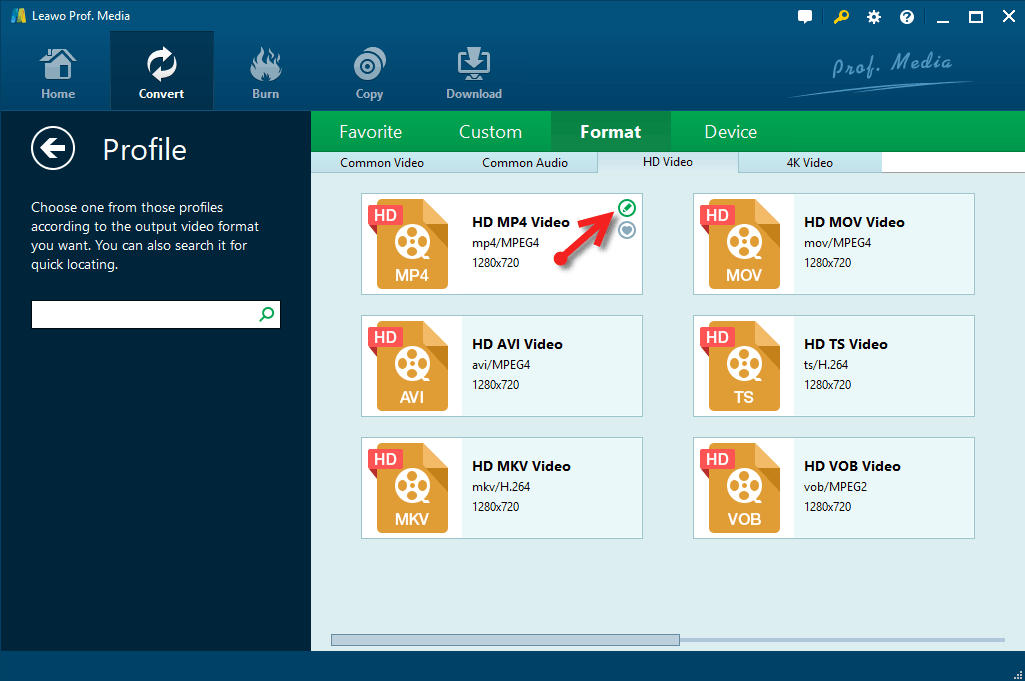Open the Copy module
This screenshot has width=1025, height=681.
pos(369,73)
